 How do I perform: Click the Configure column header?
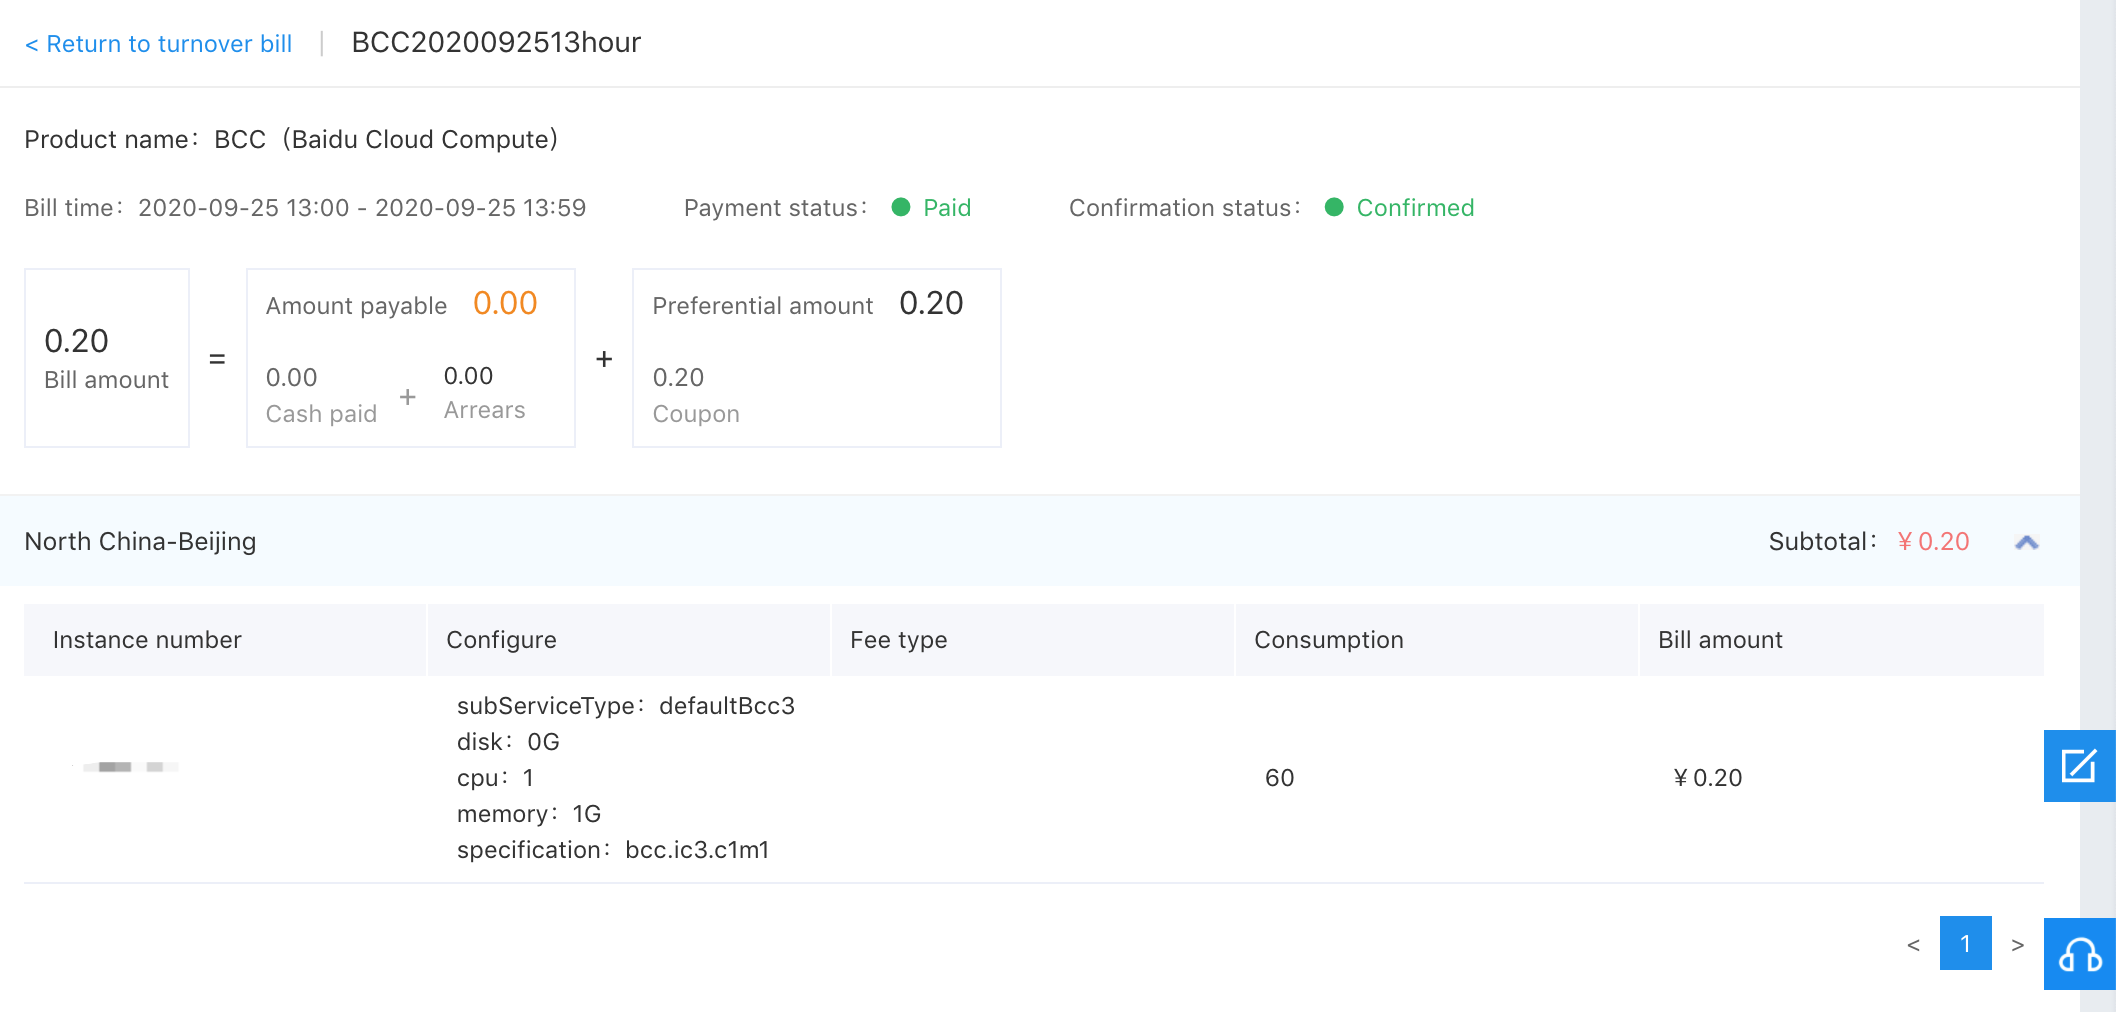pos(501,640)
